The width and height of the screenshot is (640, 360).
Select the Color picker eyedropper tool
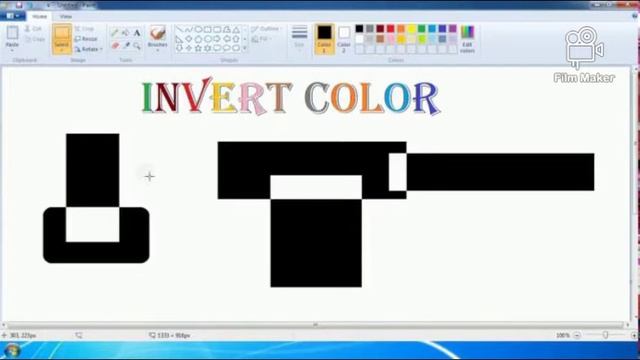click(126, 45)
